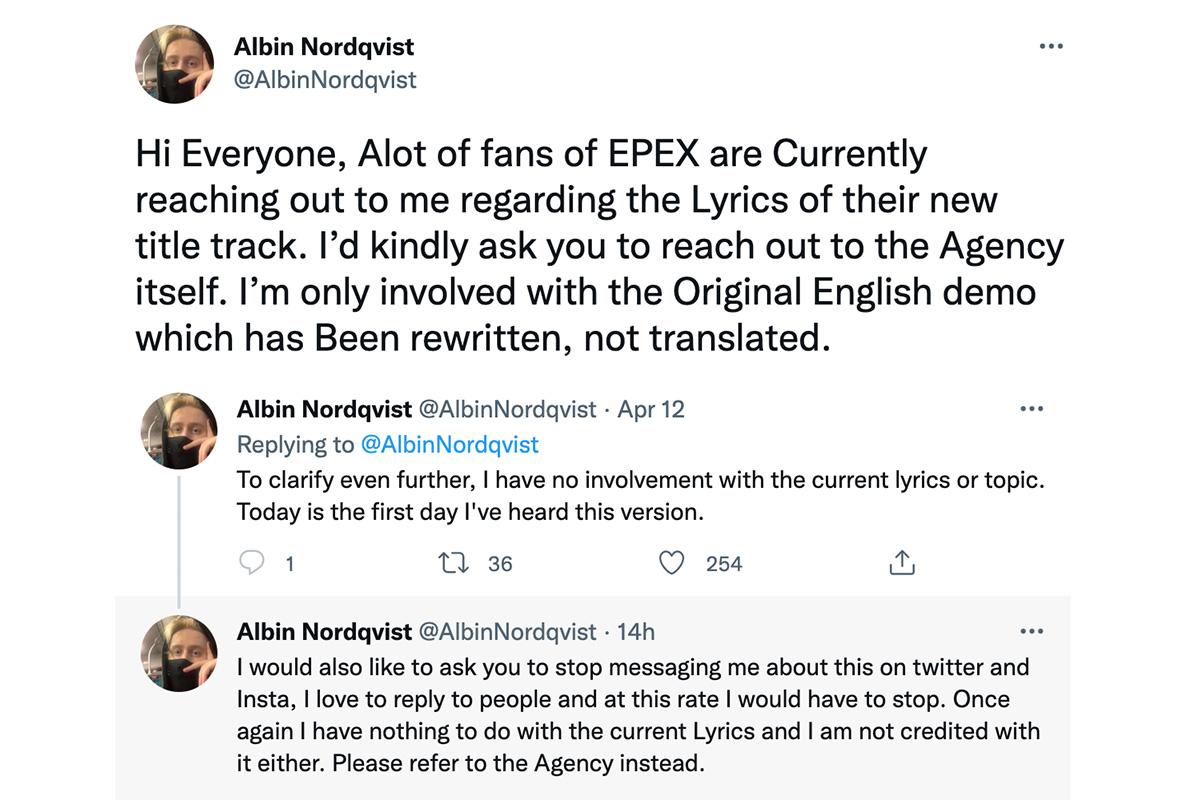Open the Apr 12 timestamp link
The image size is (1200, 800).
(x=651, y=409)
